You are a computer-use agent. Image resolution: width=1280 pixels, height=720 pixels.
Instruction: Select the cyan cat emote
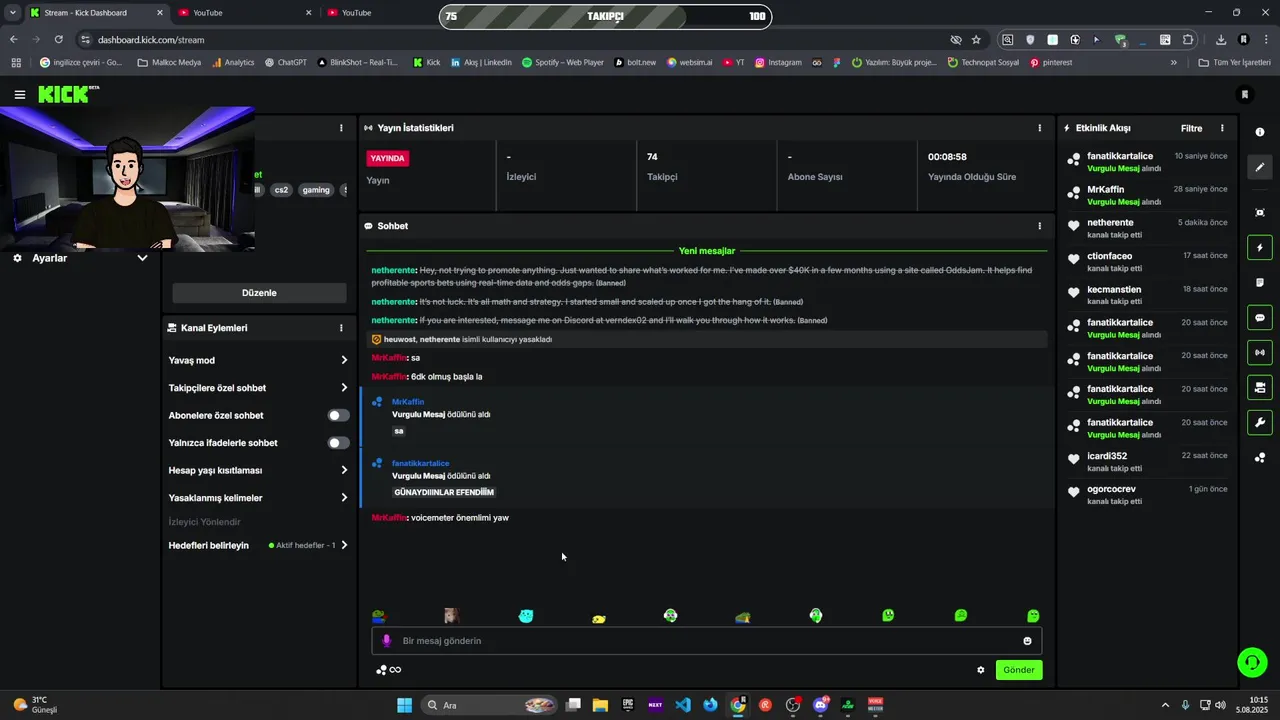[526, 616]
